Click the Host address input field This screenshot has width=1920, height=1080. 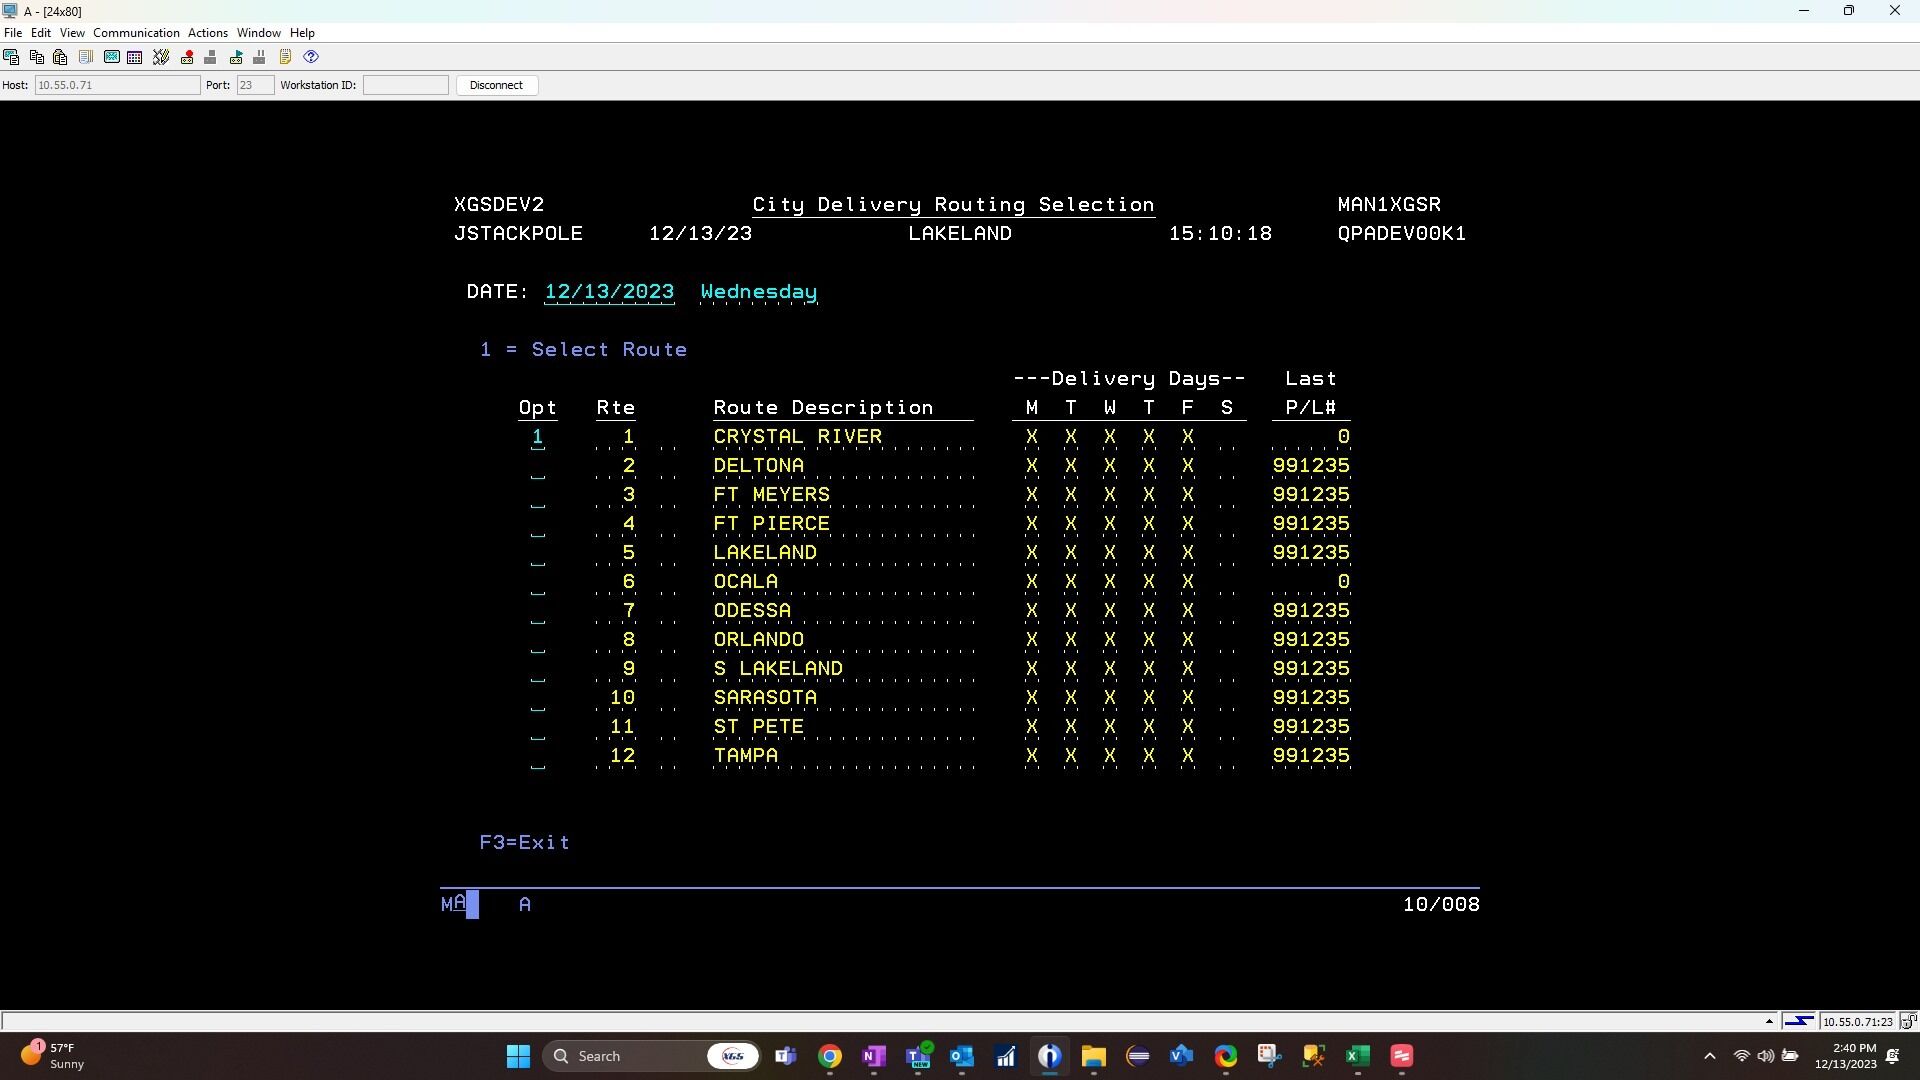117,85
